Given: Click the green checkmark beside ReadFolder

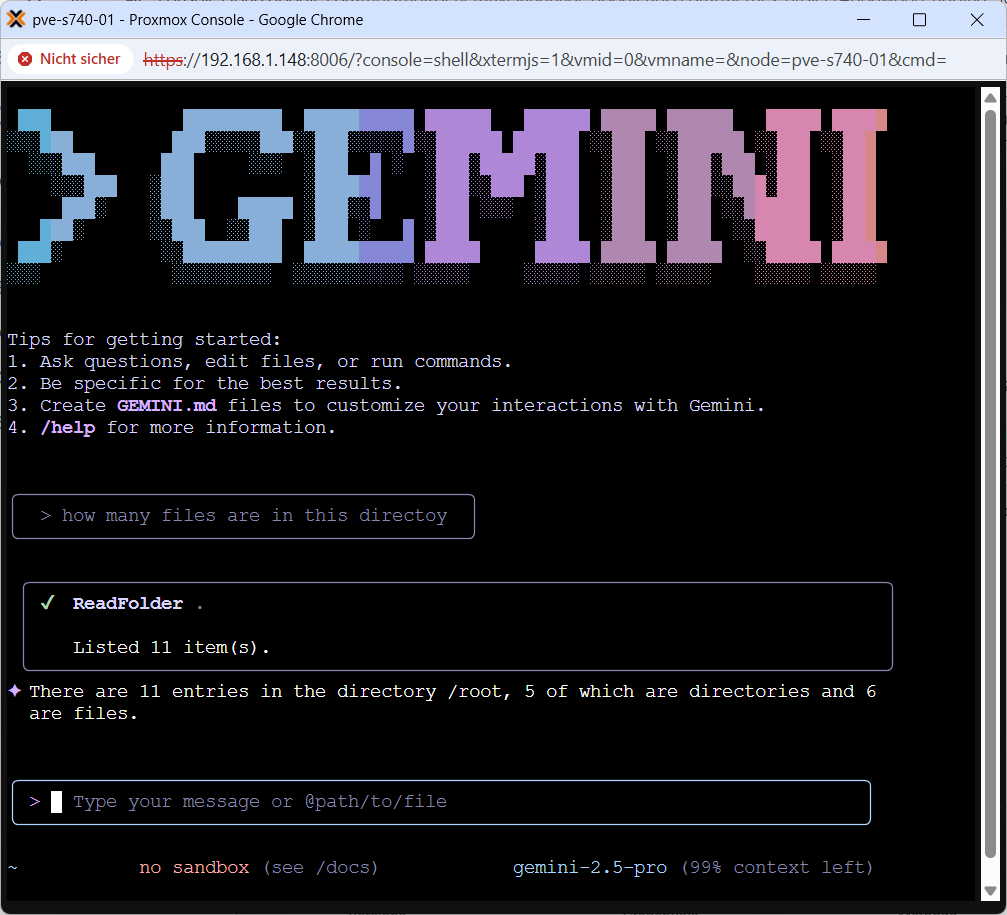Looking at the screenshot, I should [x=46, y=603].
